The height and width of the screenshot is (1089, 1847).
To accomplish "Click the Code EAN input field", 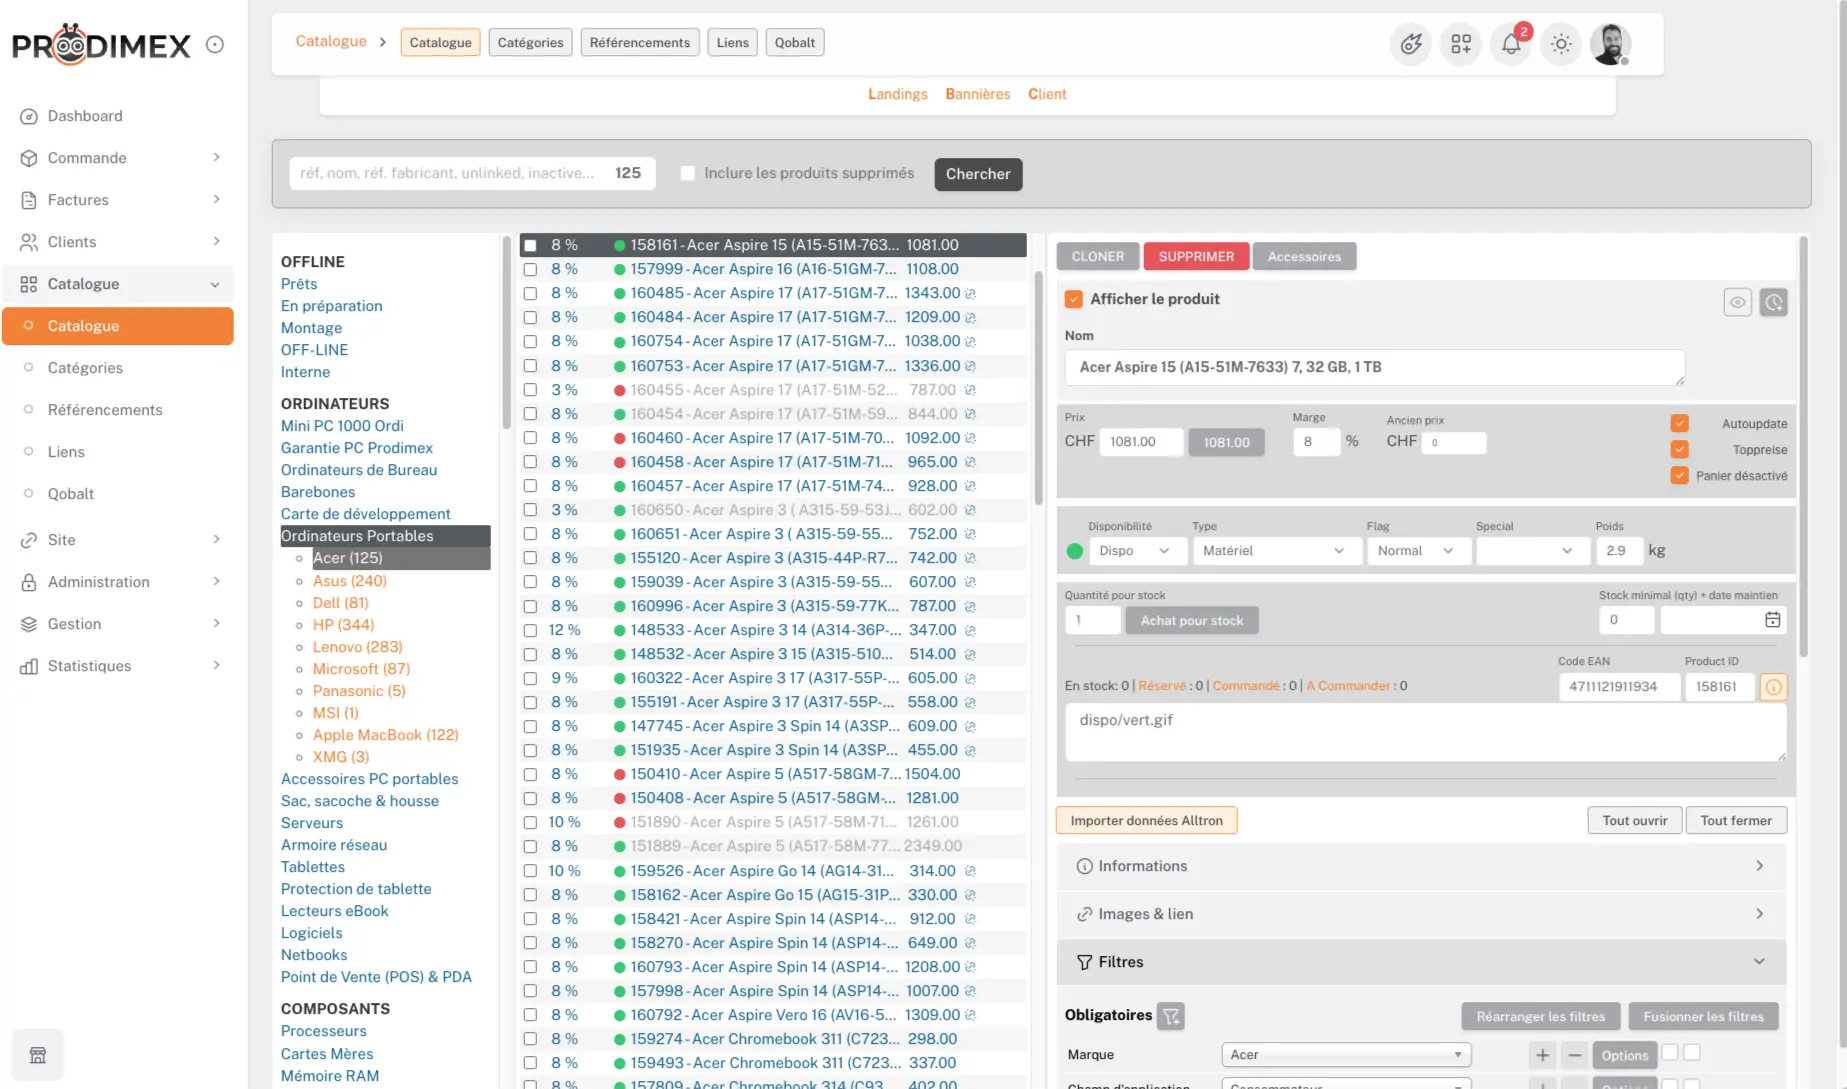I will click(1619, 687).
